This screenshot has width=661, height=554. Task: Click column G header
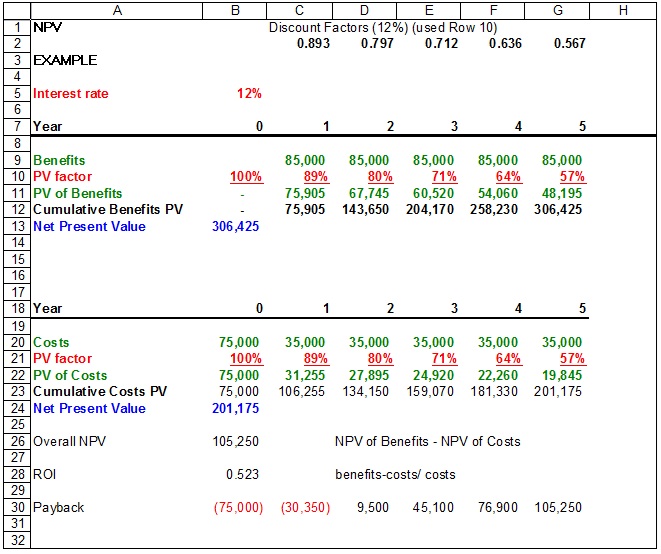pyautogui.click(x=557, y=10)
